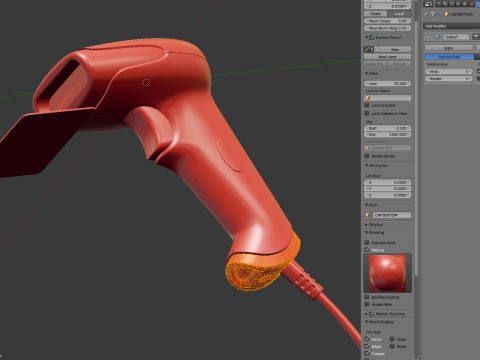This screenshot has width=480, height=360.
Task: Adjust the Mean Crease slider
Action: click(x=388, y=21)
